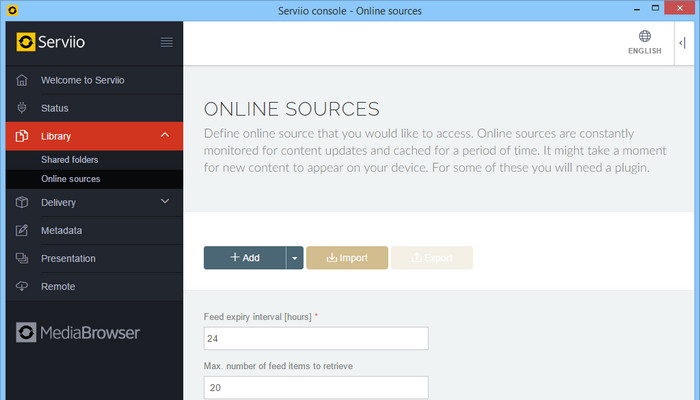Click the Import button
Screen dimensions: 700x400
[347, 258]
